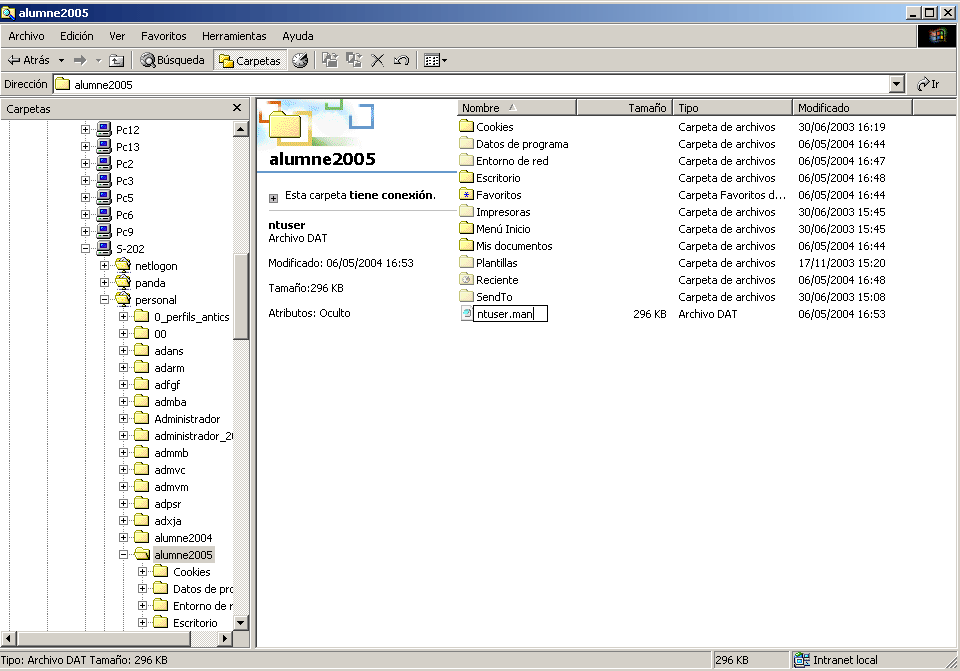Open the Herramientas menu
Screen dimensions: 960x671
(x=234, y=36)
